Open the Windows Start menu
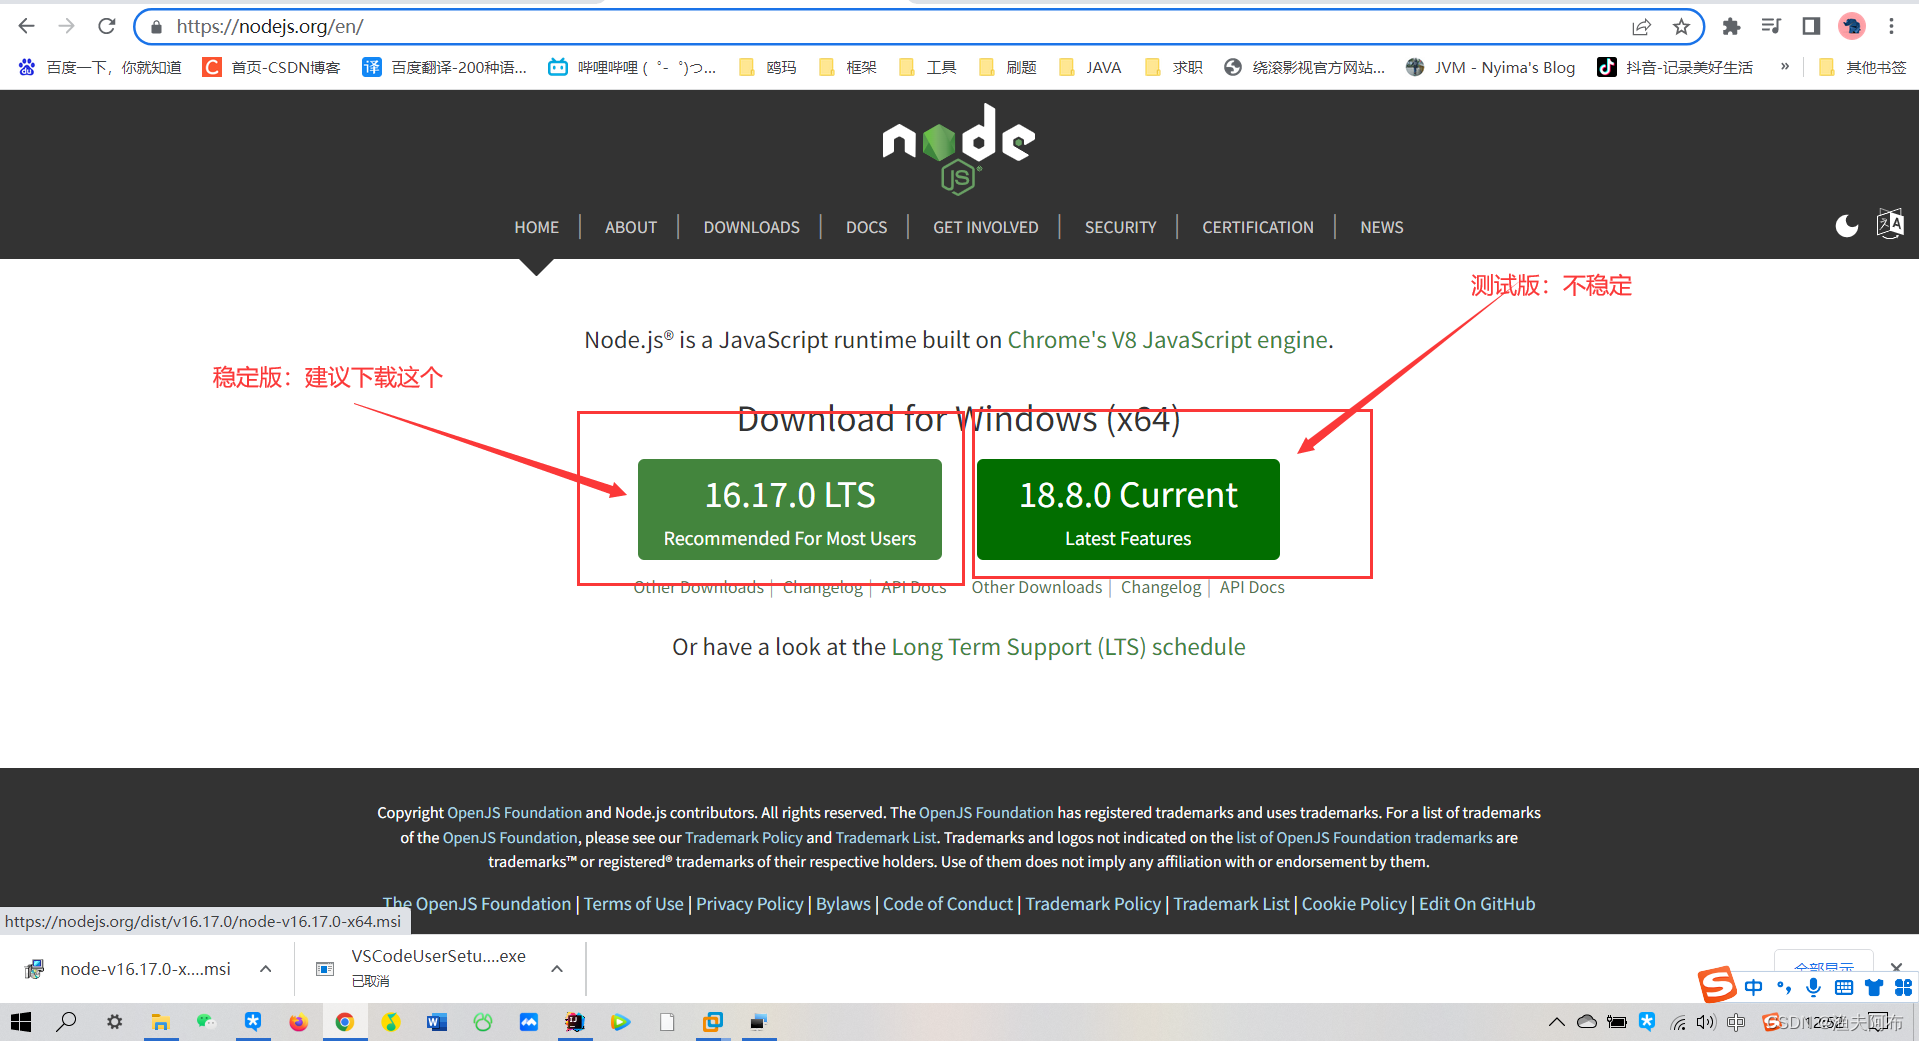 pyautogui.click(x=21, y=1022)
